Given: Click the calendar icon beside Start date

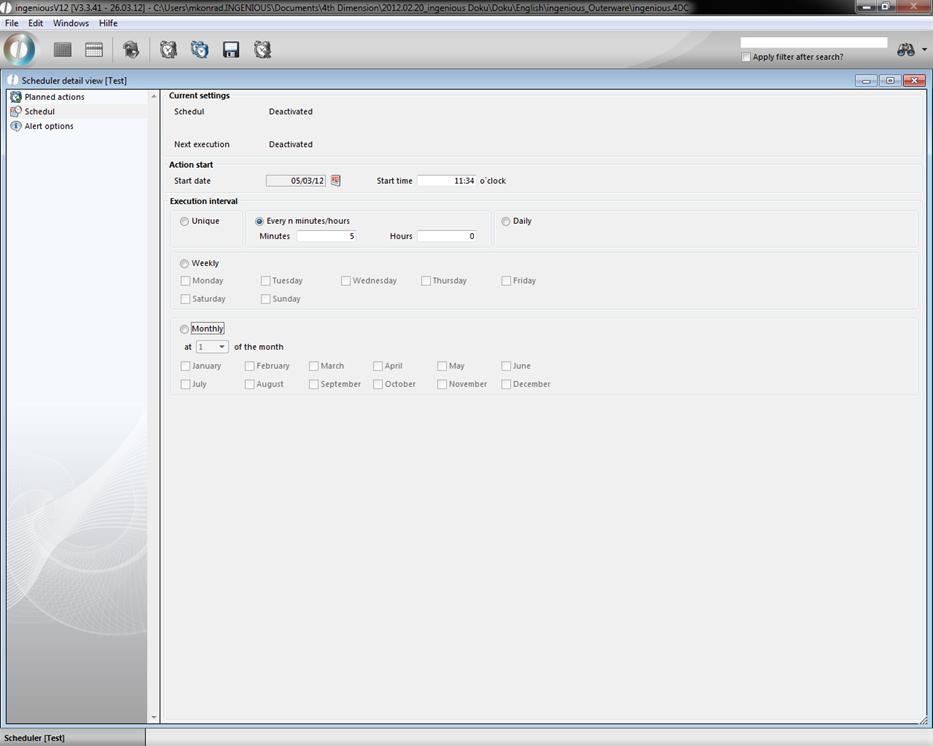Looking at the screenshot, I should (336, 181).
